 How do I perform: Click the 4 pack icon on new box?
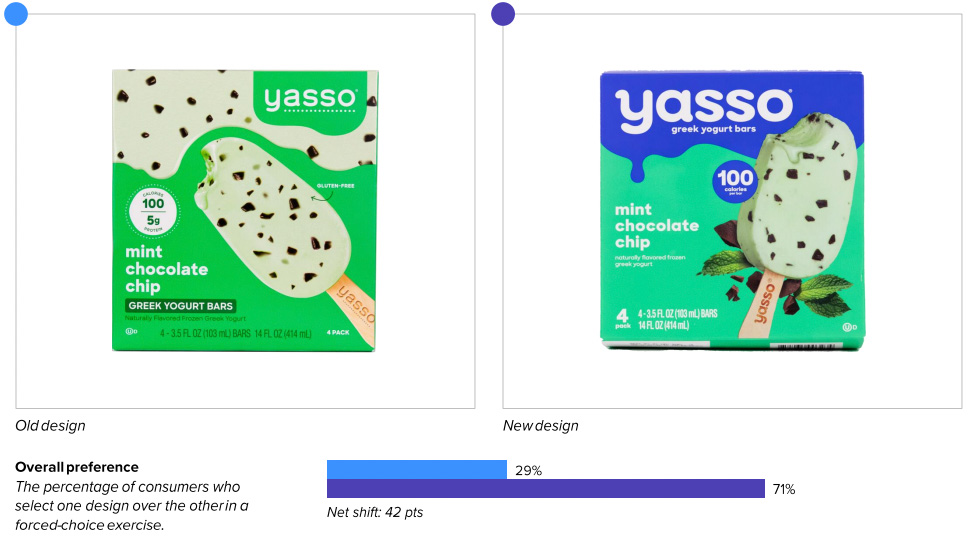(623, 318)
